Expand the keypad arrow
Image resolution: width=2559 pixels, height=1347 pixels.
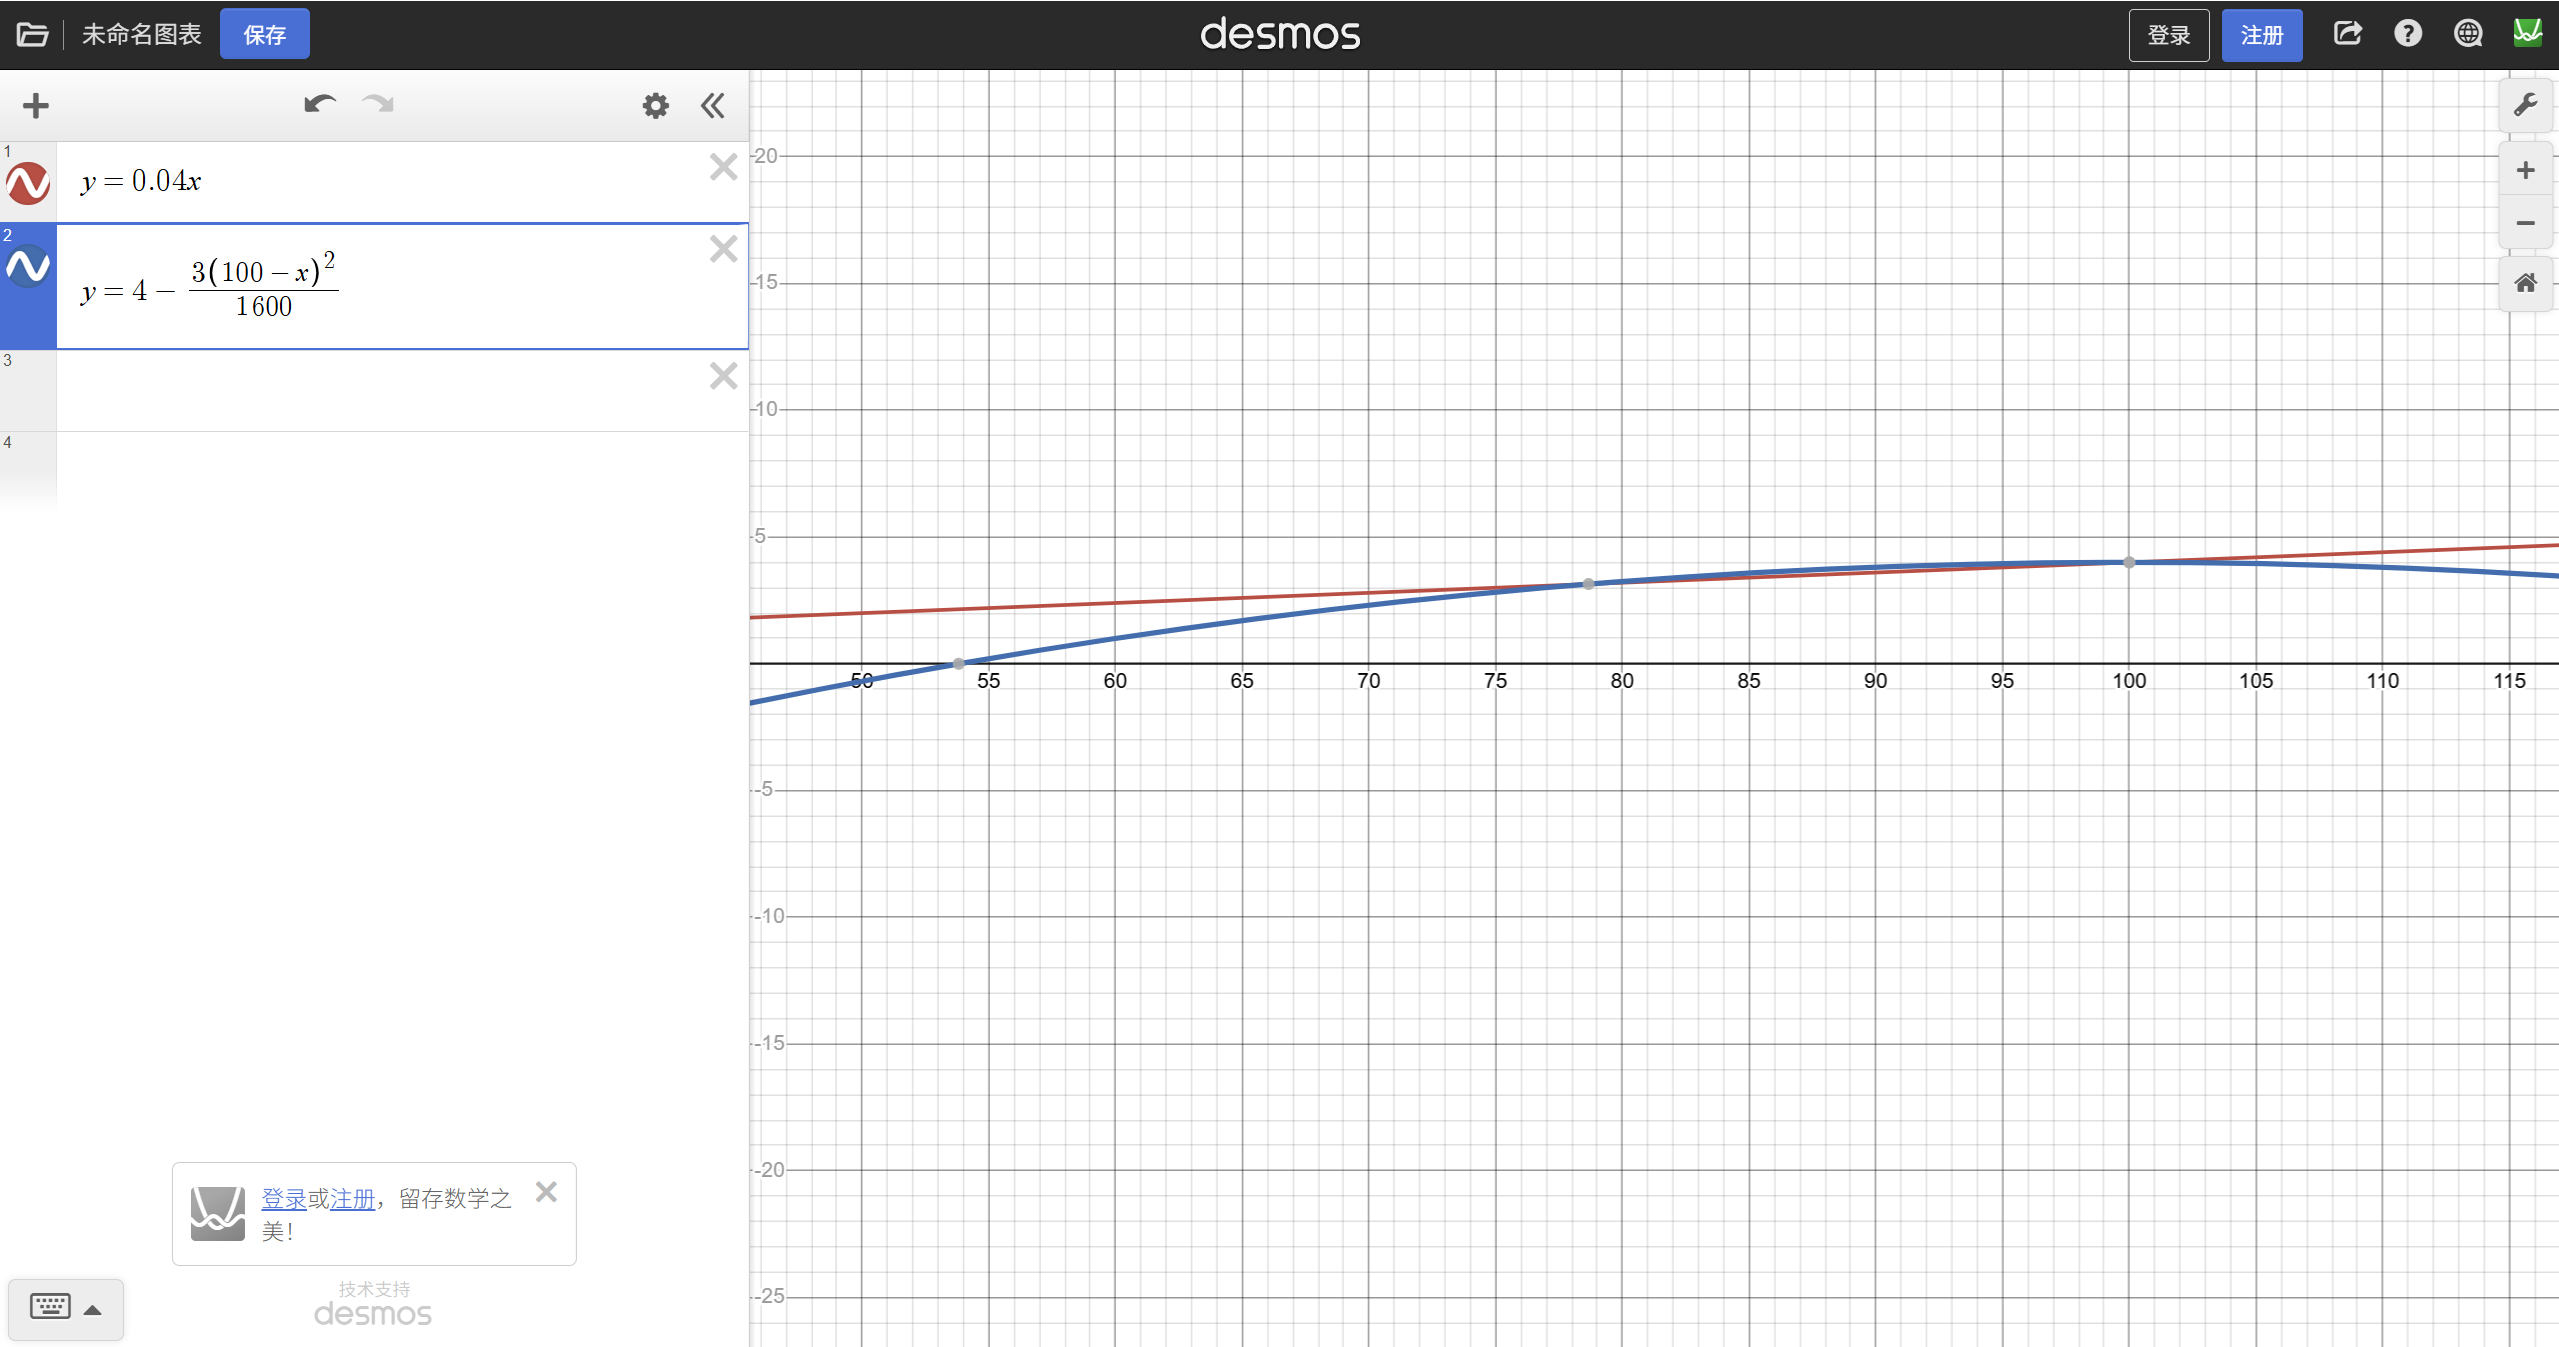pyautogui.click(x=93, y=1310)
